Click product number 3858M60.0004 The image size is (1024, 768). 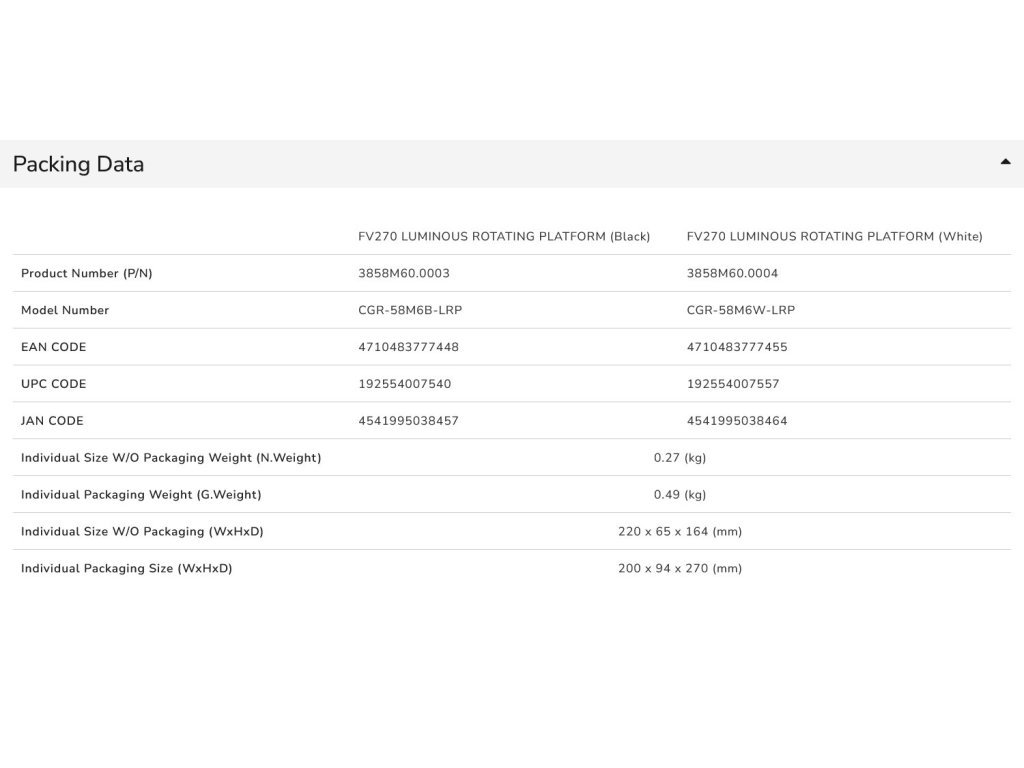(732, 273)
